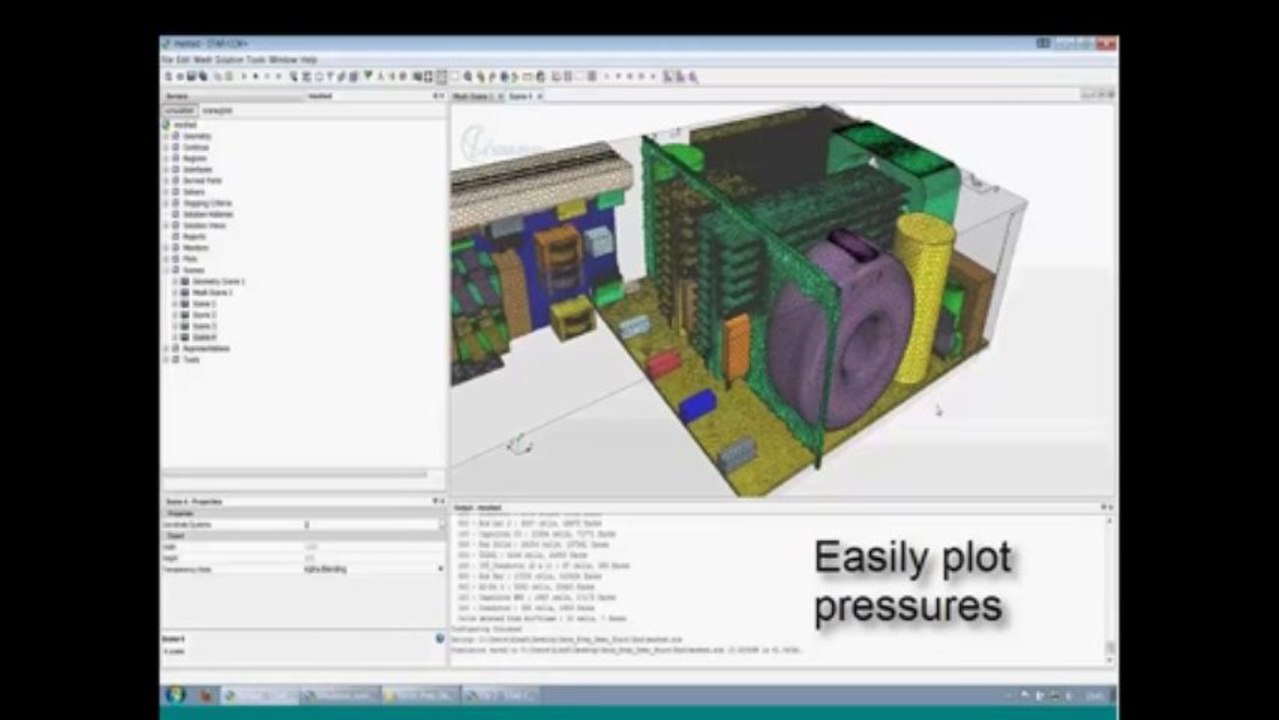Click the New Simulation toolbar icon
The image size is (1279, 720).
pos(168,76)
